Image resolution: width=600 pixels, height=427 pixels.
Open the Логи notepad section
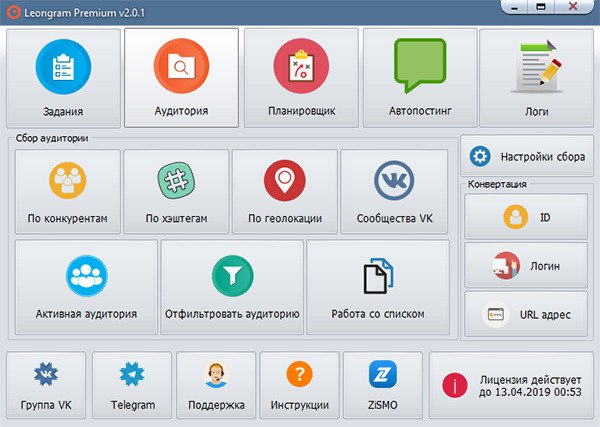tap(536, 78)
